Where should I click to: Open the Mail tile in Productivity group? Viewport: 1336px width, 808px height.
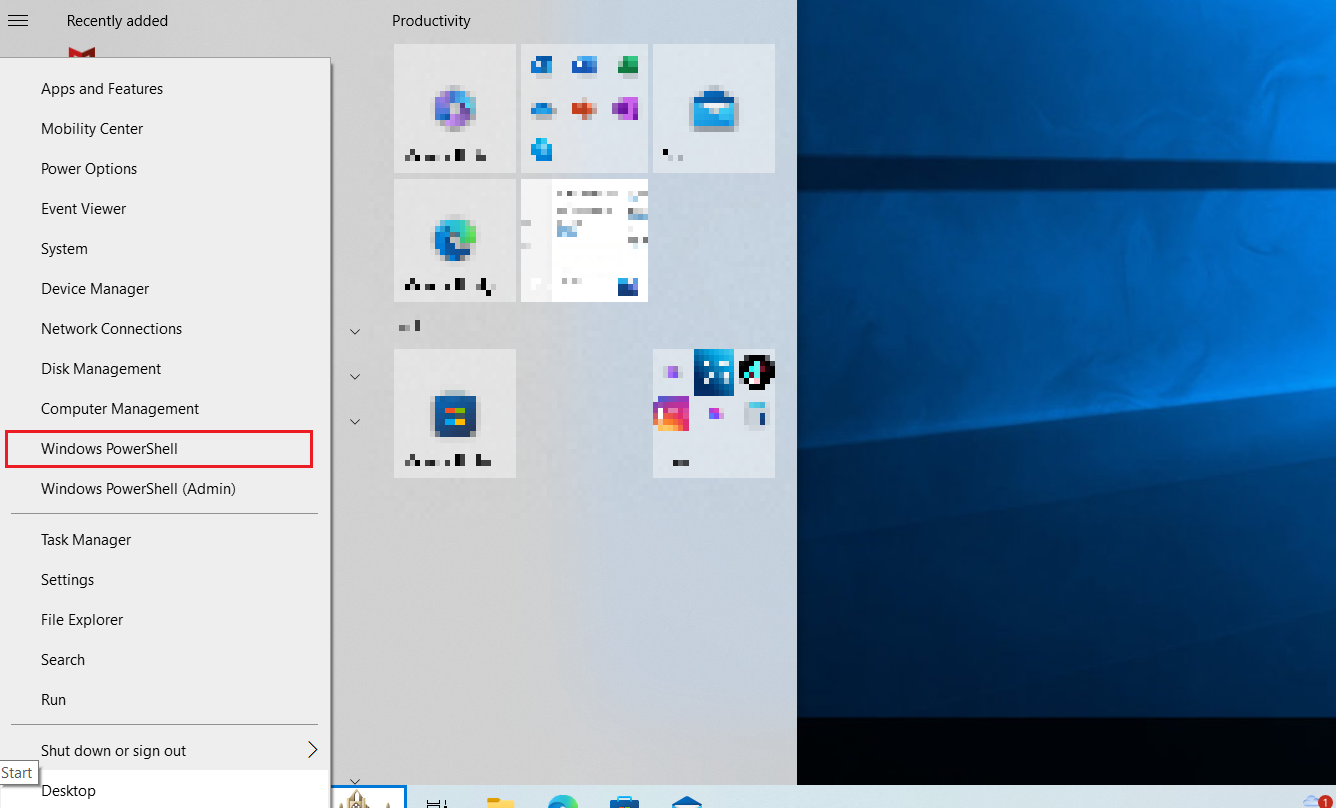click(x=713, y=108)
